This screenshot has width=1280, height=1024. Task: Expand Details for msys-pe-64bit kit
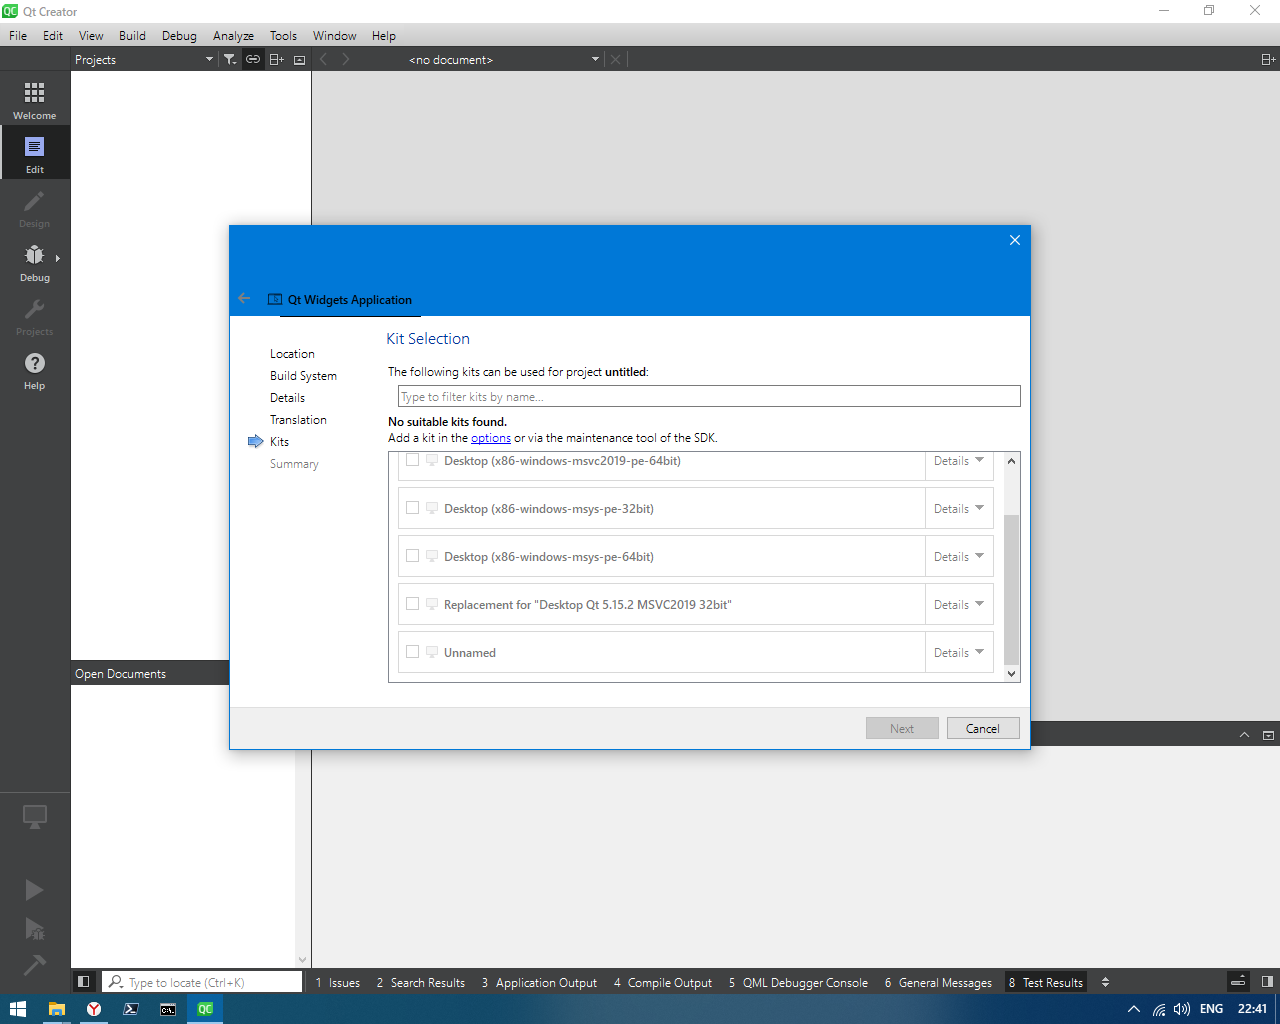(959, 557)
